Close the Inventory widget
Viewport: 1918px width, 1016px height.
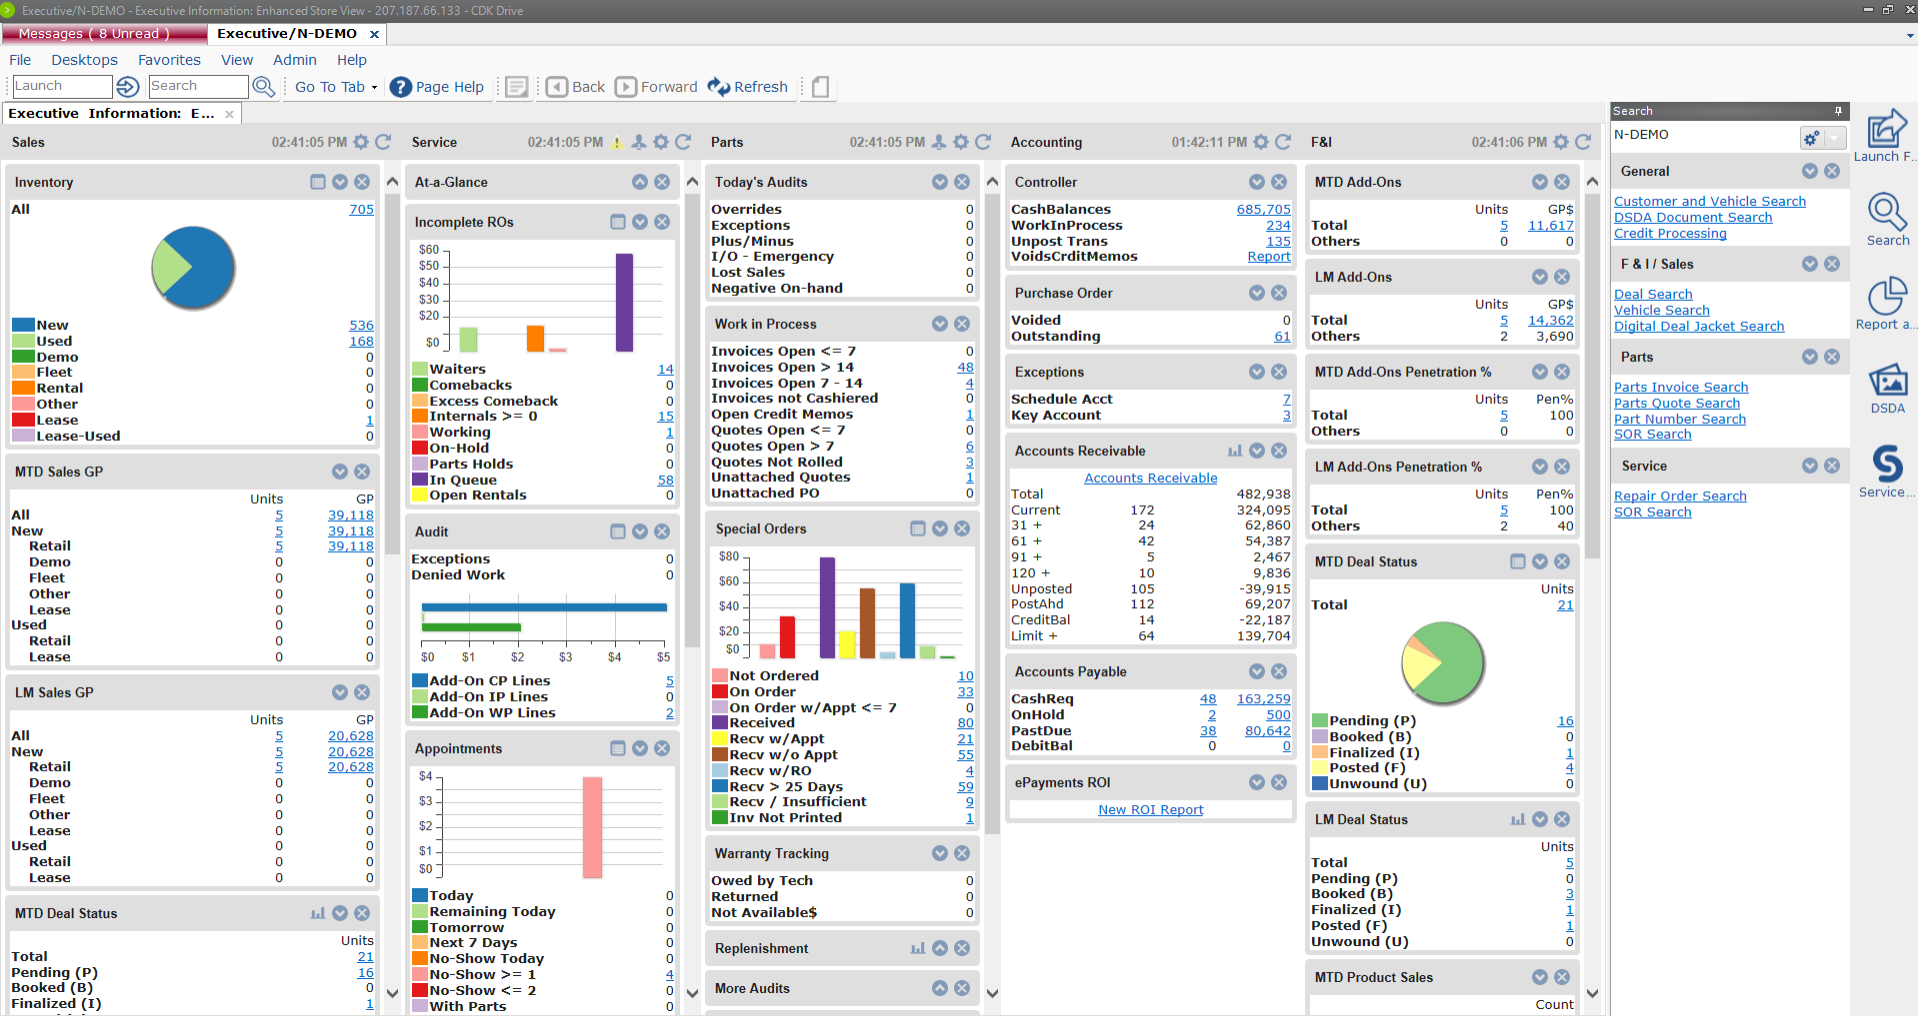(362, 182)
